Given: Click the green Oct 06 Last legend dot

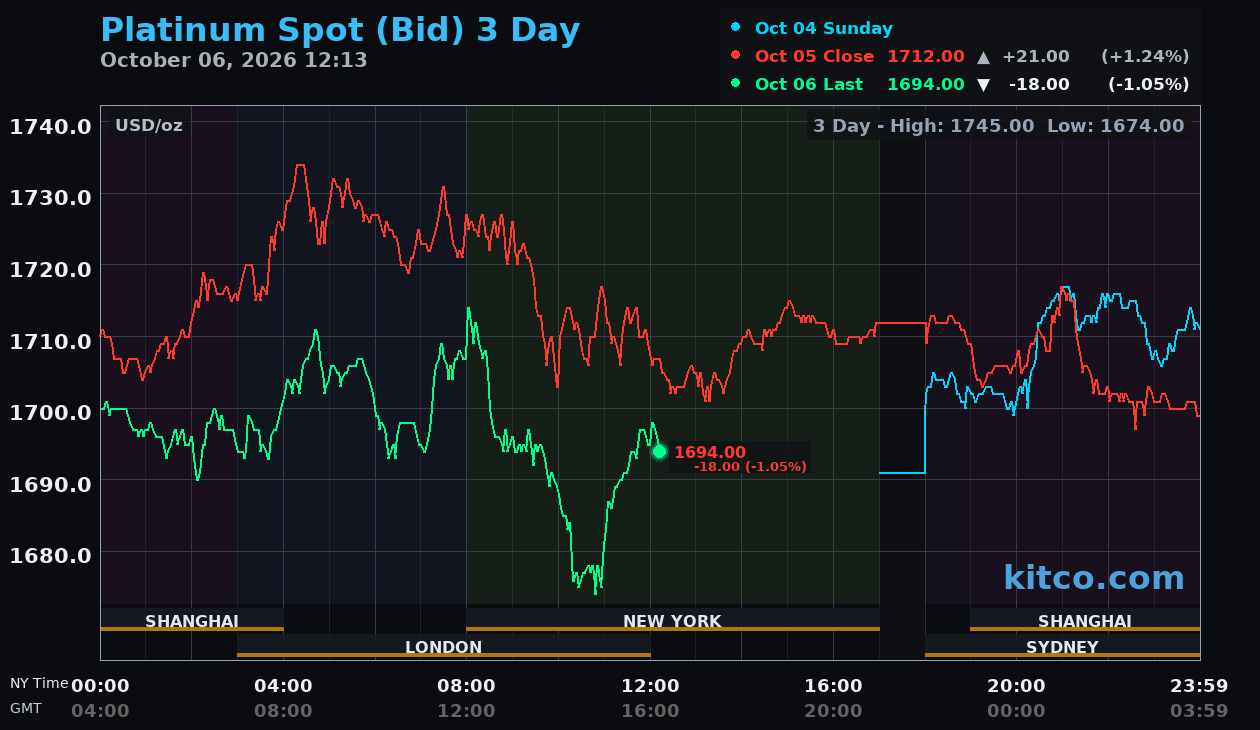Looking at the screenshot, I should 736,84.
